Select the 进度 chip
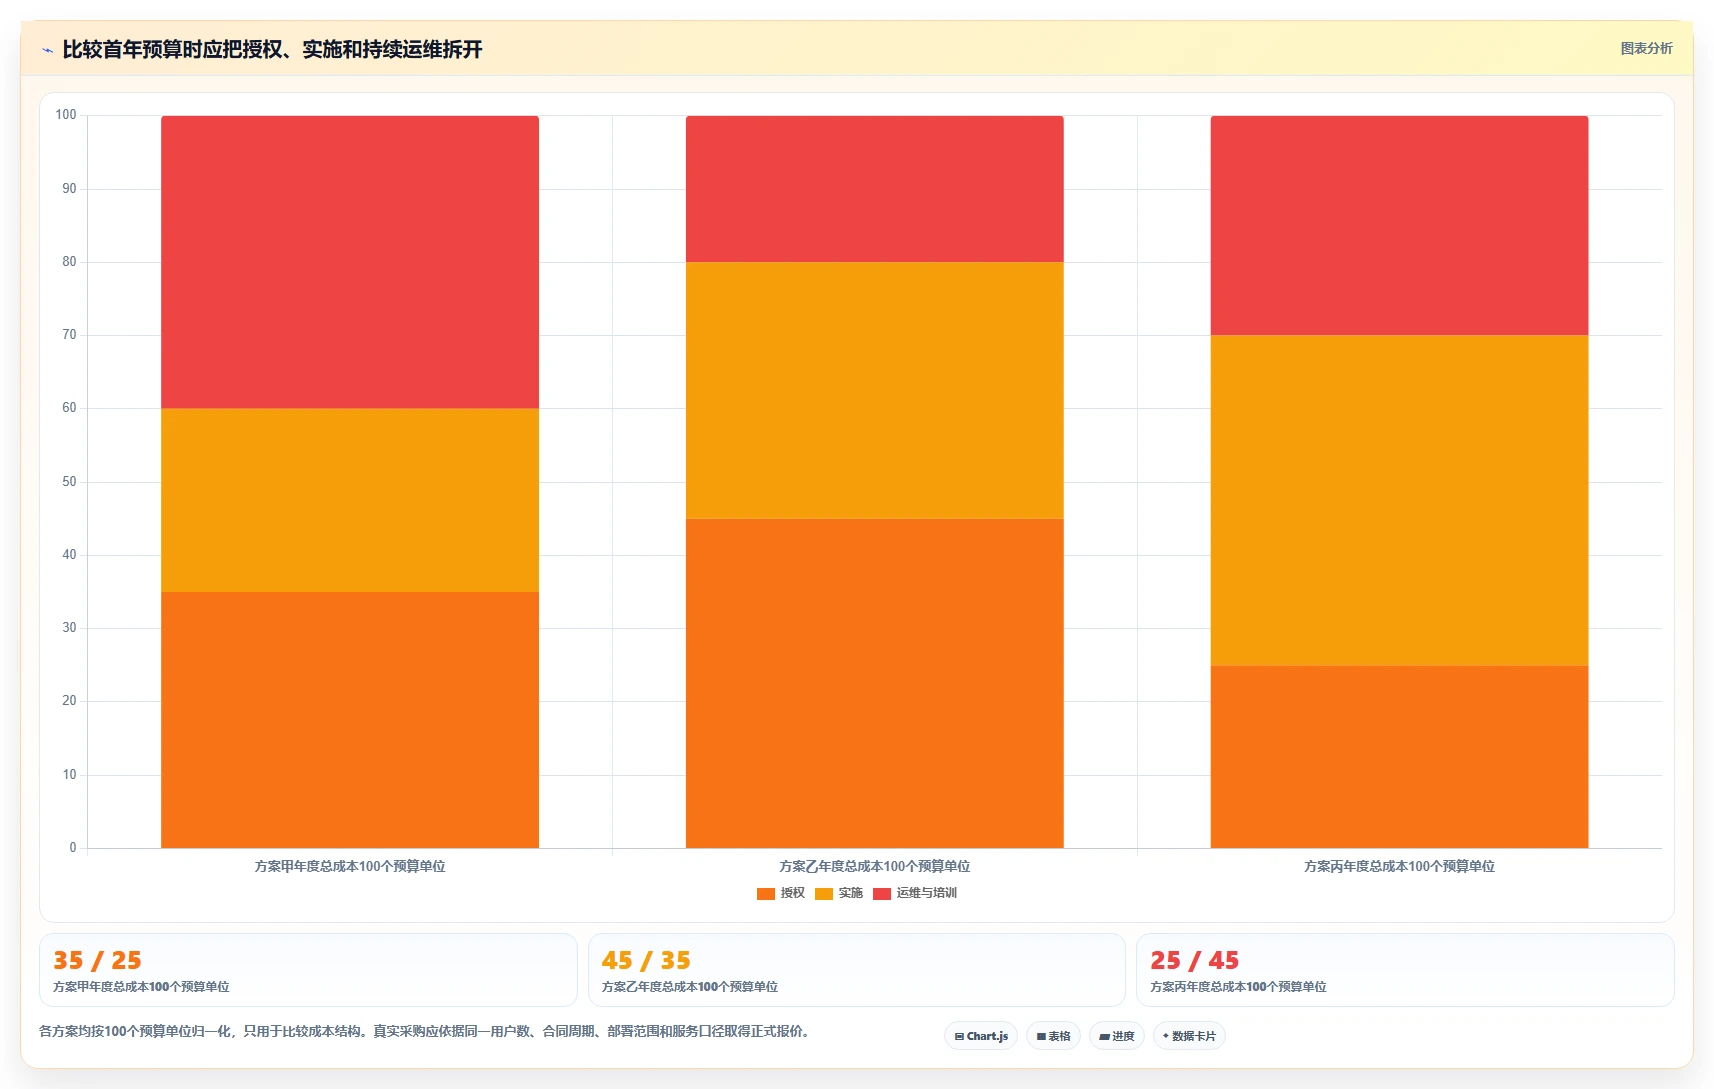Viewport: 1714px width, 1089px height. pyautogui.click(x=1116, y=1036)
